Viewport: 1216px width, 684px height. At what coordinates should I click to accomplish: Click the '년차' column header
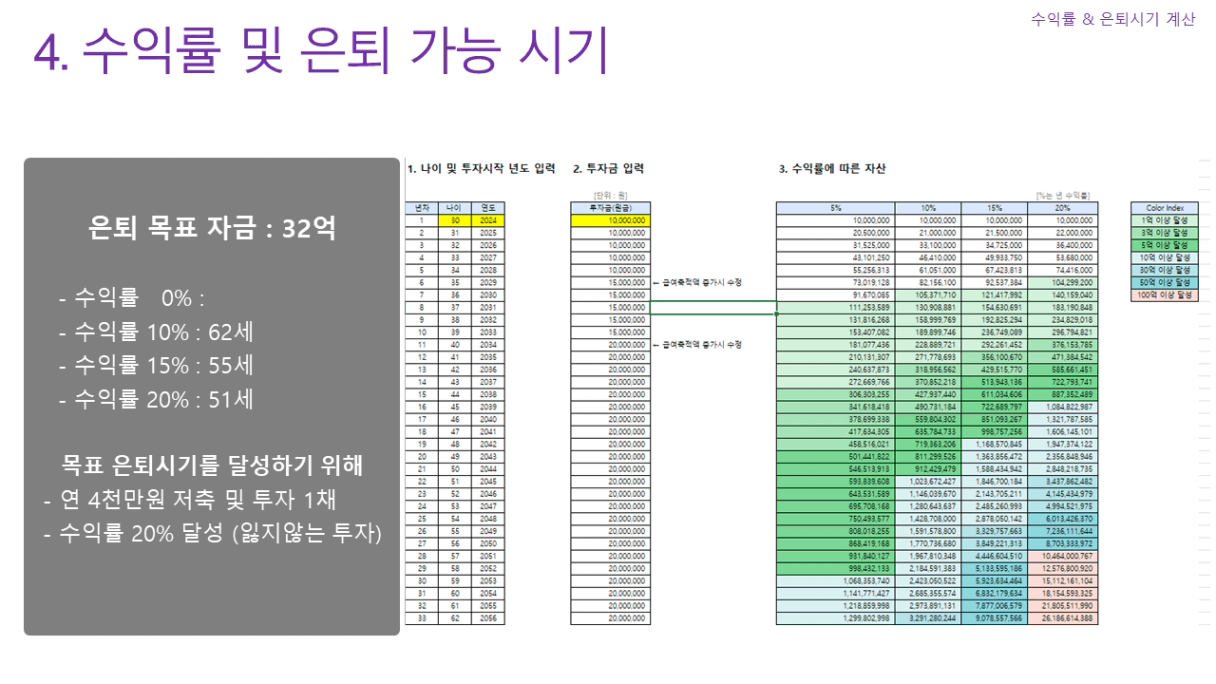tap(423, 207)
